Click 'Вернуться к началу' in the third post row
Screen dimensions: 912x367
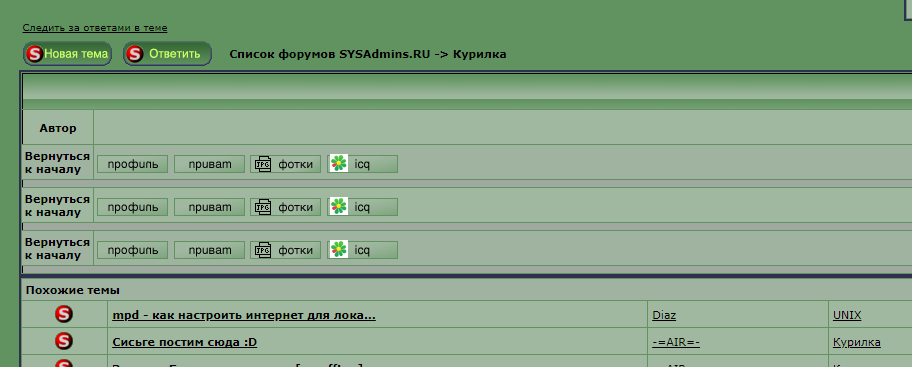click(57, 249)
